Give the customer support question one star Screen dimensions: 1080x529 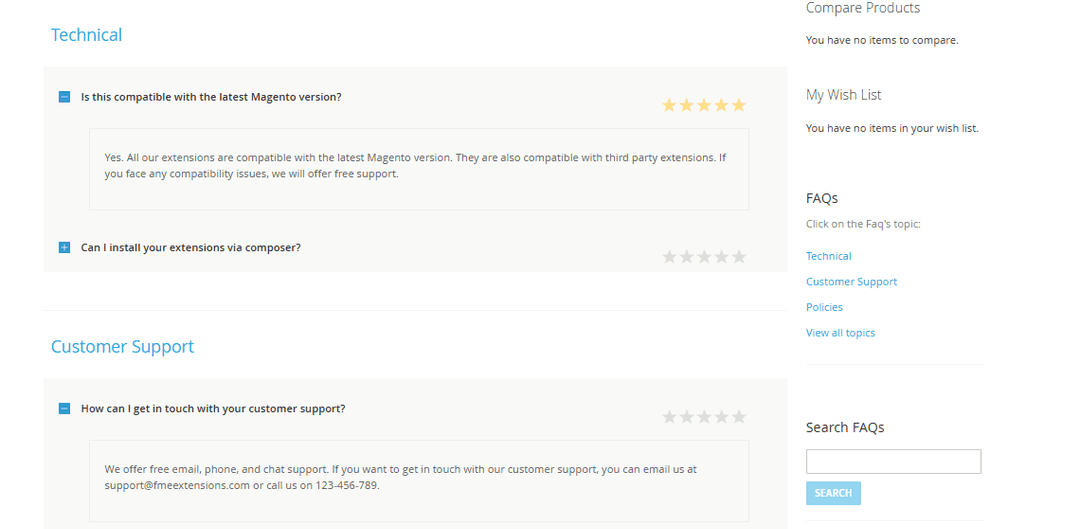click(669, 417)
